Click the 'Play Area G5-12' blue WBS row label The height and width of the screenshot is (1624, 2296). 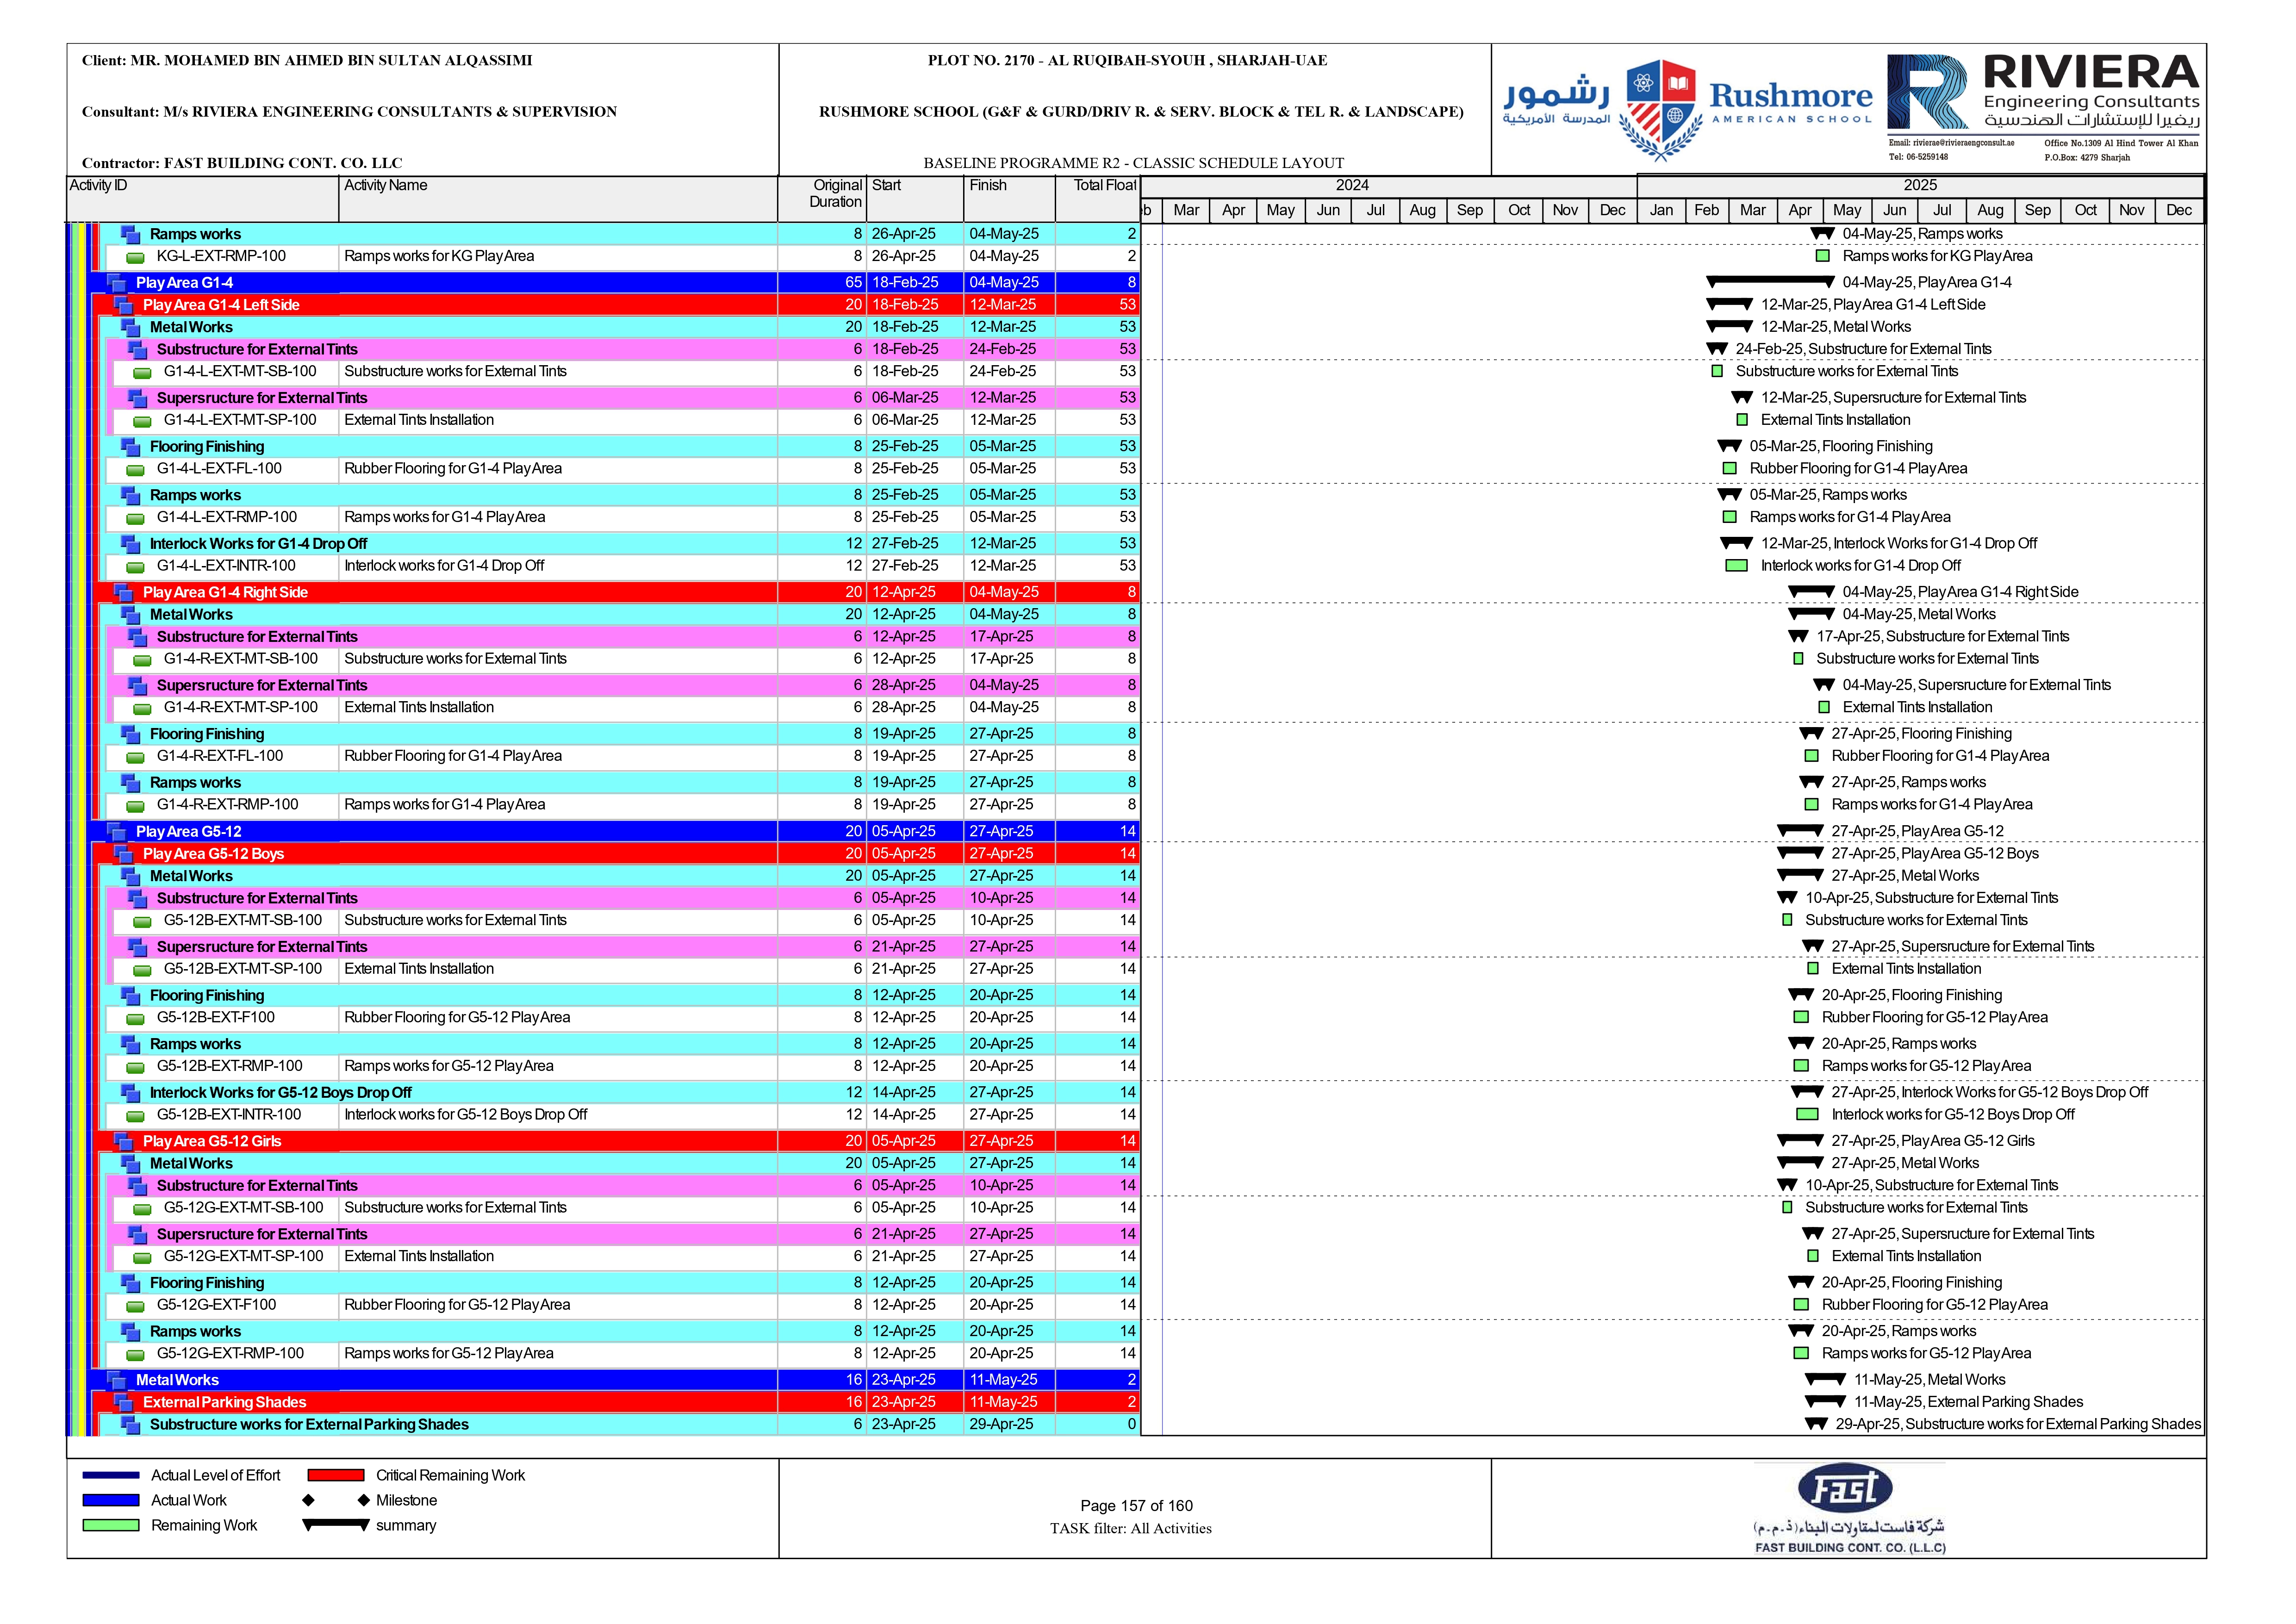coord(189,832)
